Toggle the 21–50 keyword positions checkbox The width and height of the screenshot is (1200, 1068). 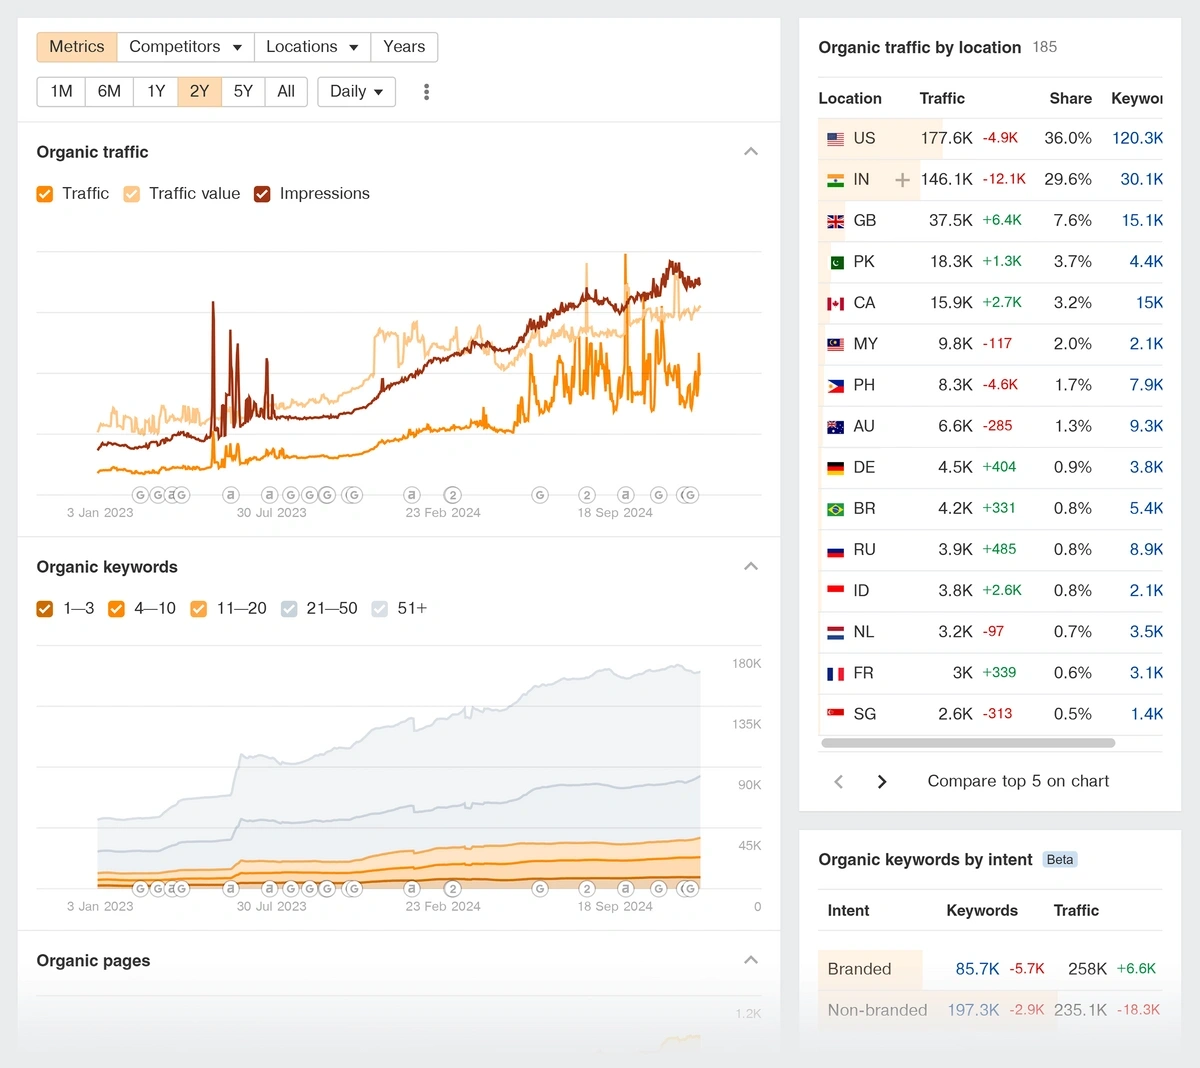[289, 609]
